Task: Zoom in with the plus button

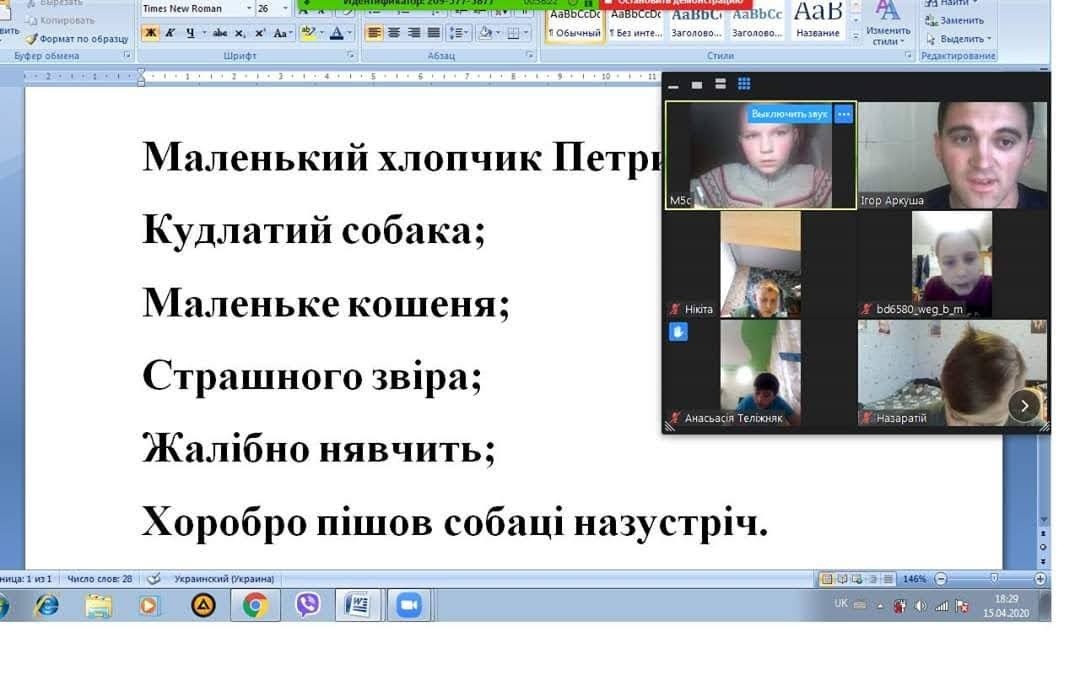Action: pos(1040,579)
